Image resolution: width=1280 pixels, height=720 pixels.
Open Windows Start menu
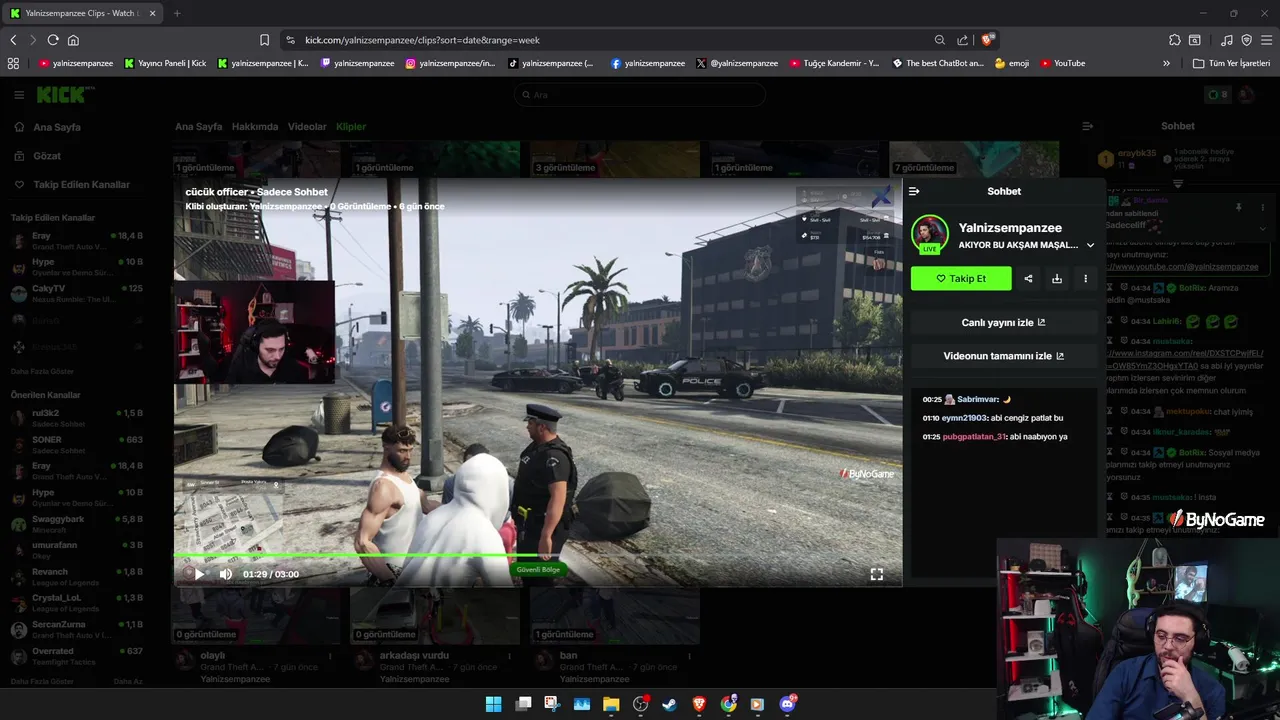pyautogui.click(x=493, y=704)
